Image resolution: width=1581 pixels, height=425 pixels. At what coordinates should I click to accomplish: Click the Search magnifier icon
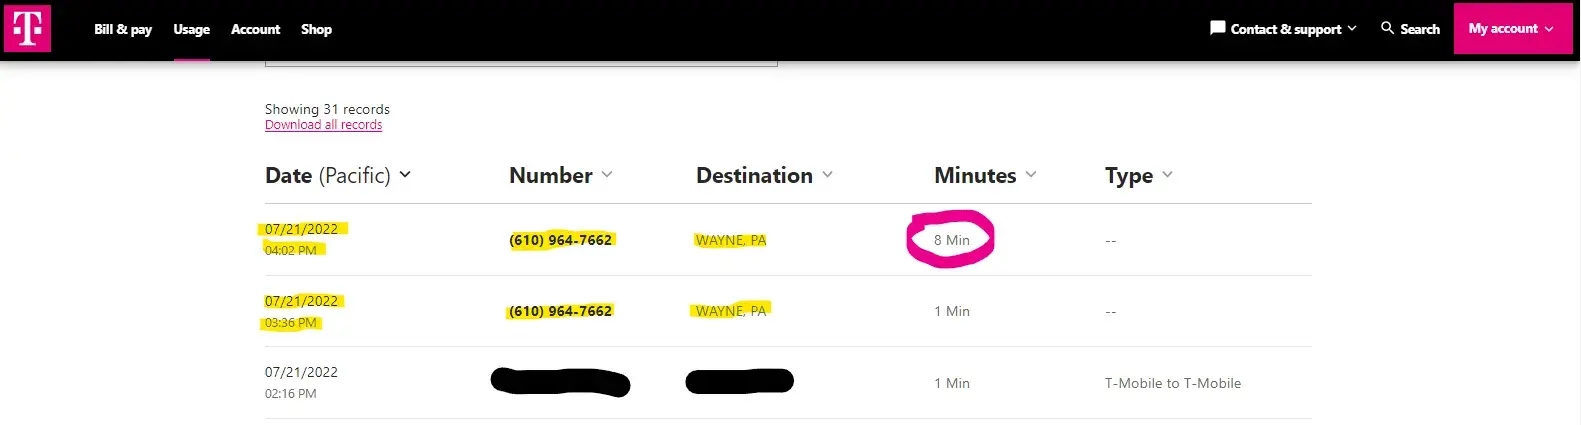click(1387, 28)
